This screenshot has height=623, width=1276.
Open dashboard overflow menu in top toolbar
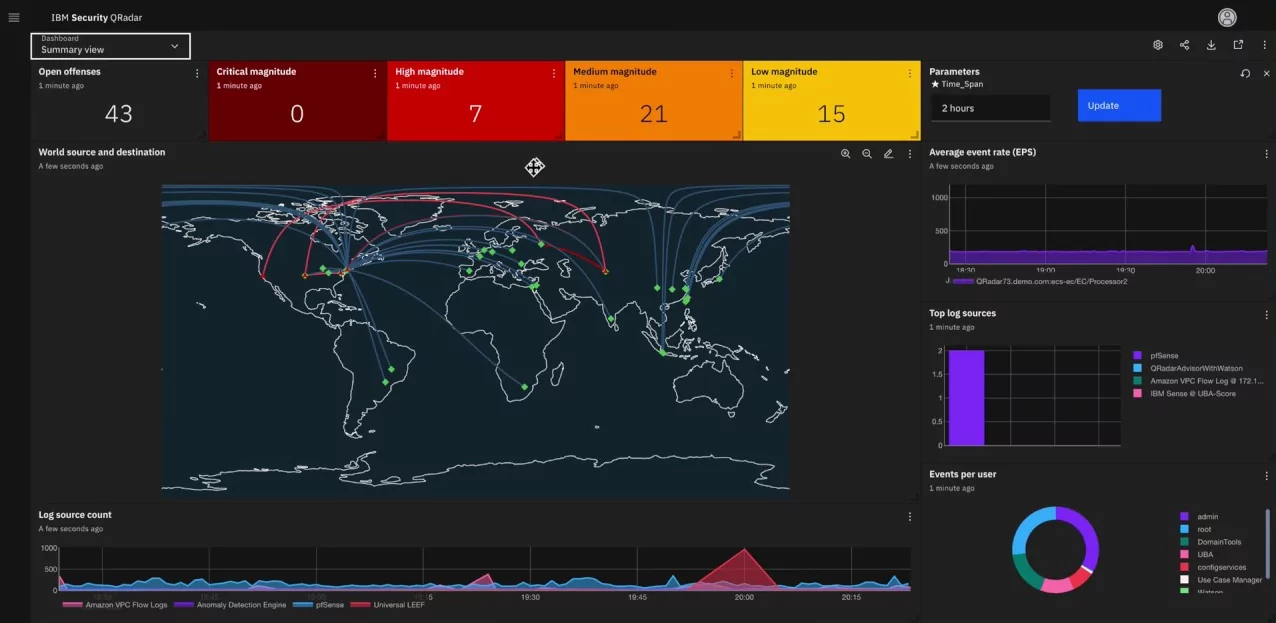1265,45
